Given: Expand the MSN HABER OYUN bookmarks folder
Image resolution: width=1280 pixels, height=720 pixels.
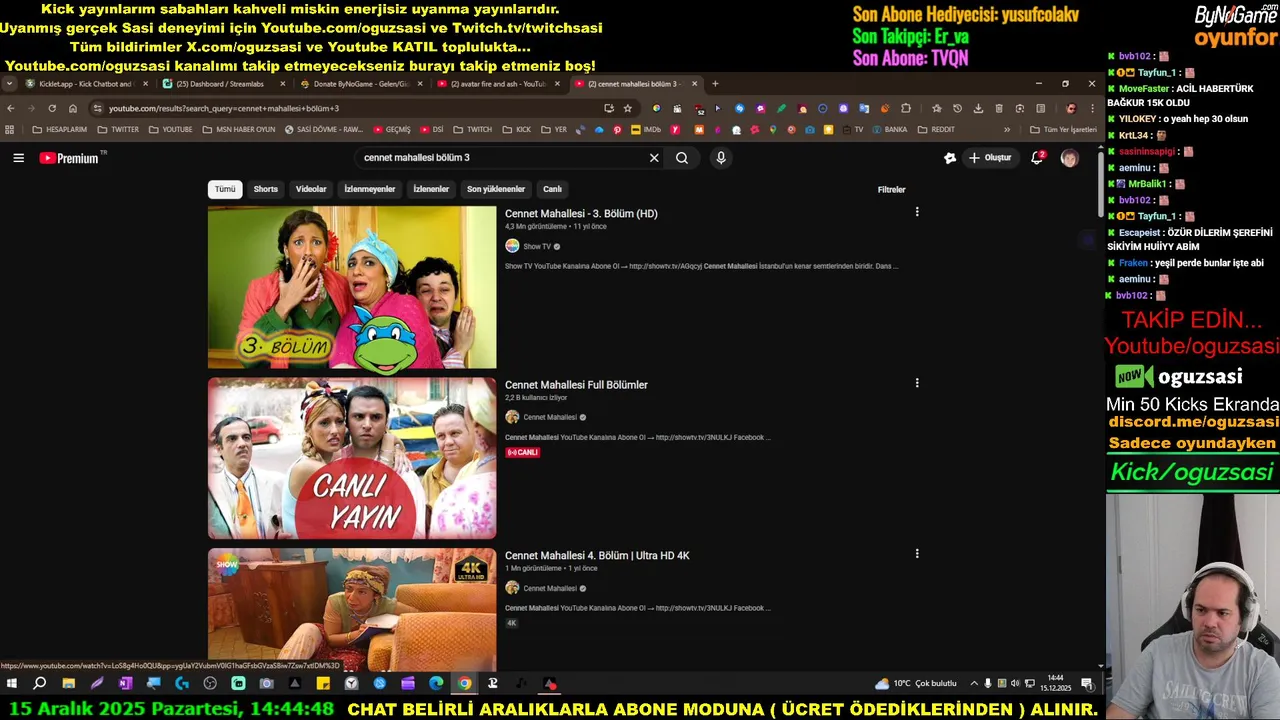Looking at the screenshot, I should 238,129.
